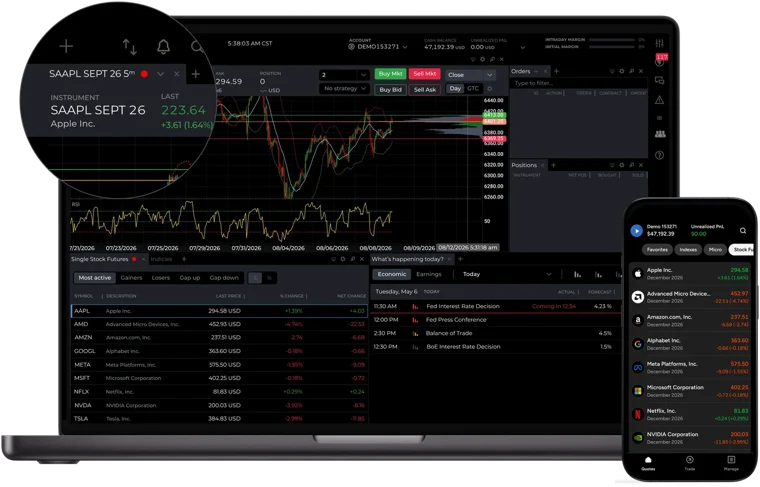Pop out the Single Stock Futures panel

click(x=352, y=259)
